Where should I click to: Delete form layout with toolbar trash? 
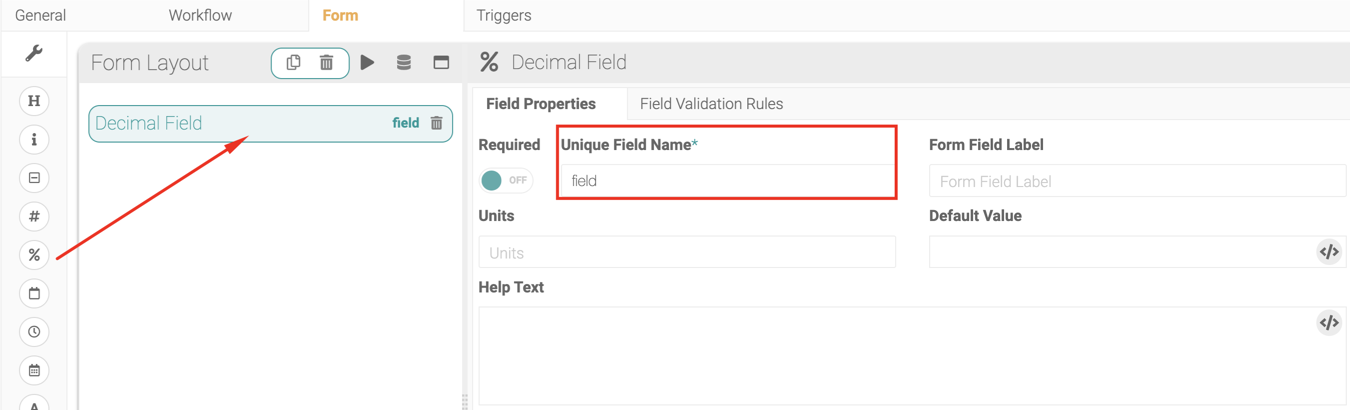pos(327,63)
